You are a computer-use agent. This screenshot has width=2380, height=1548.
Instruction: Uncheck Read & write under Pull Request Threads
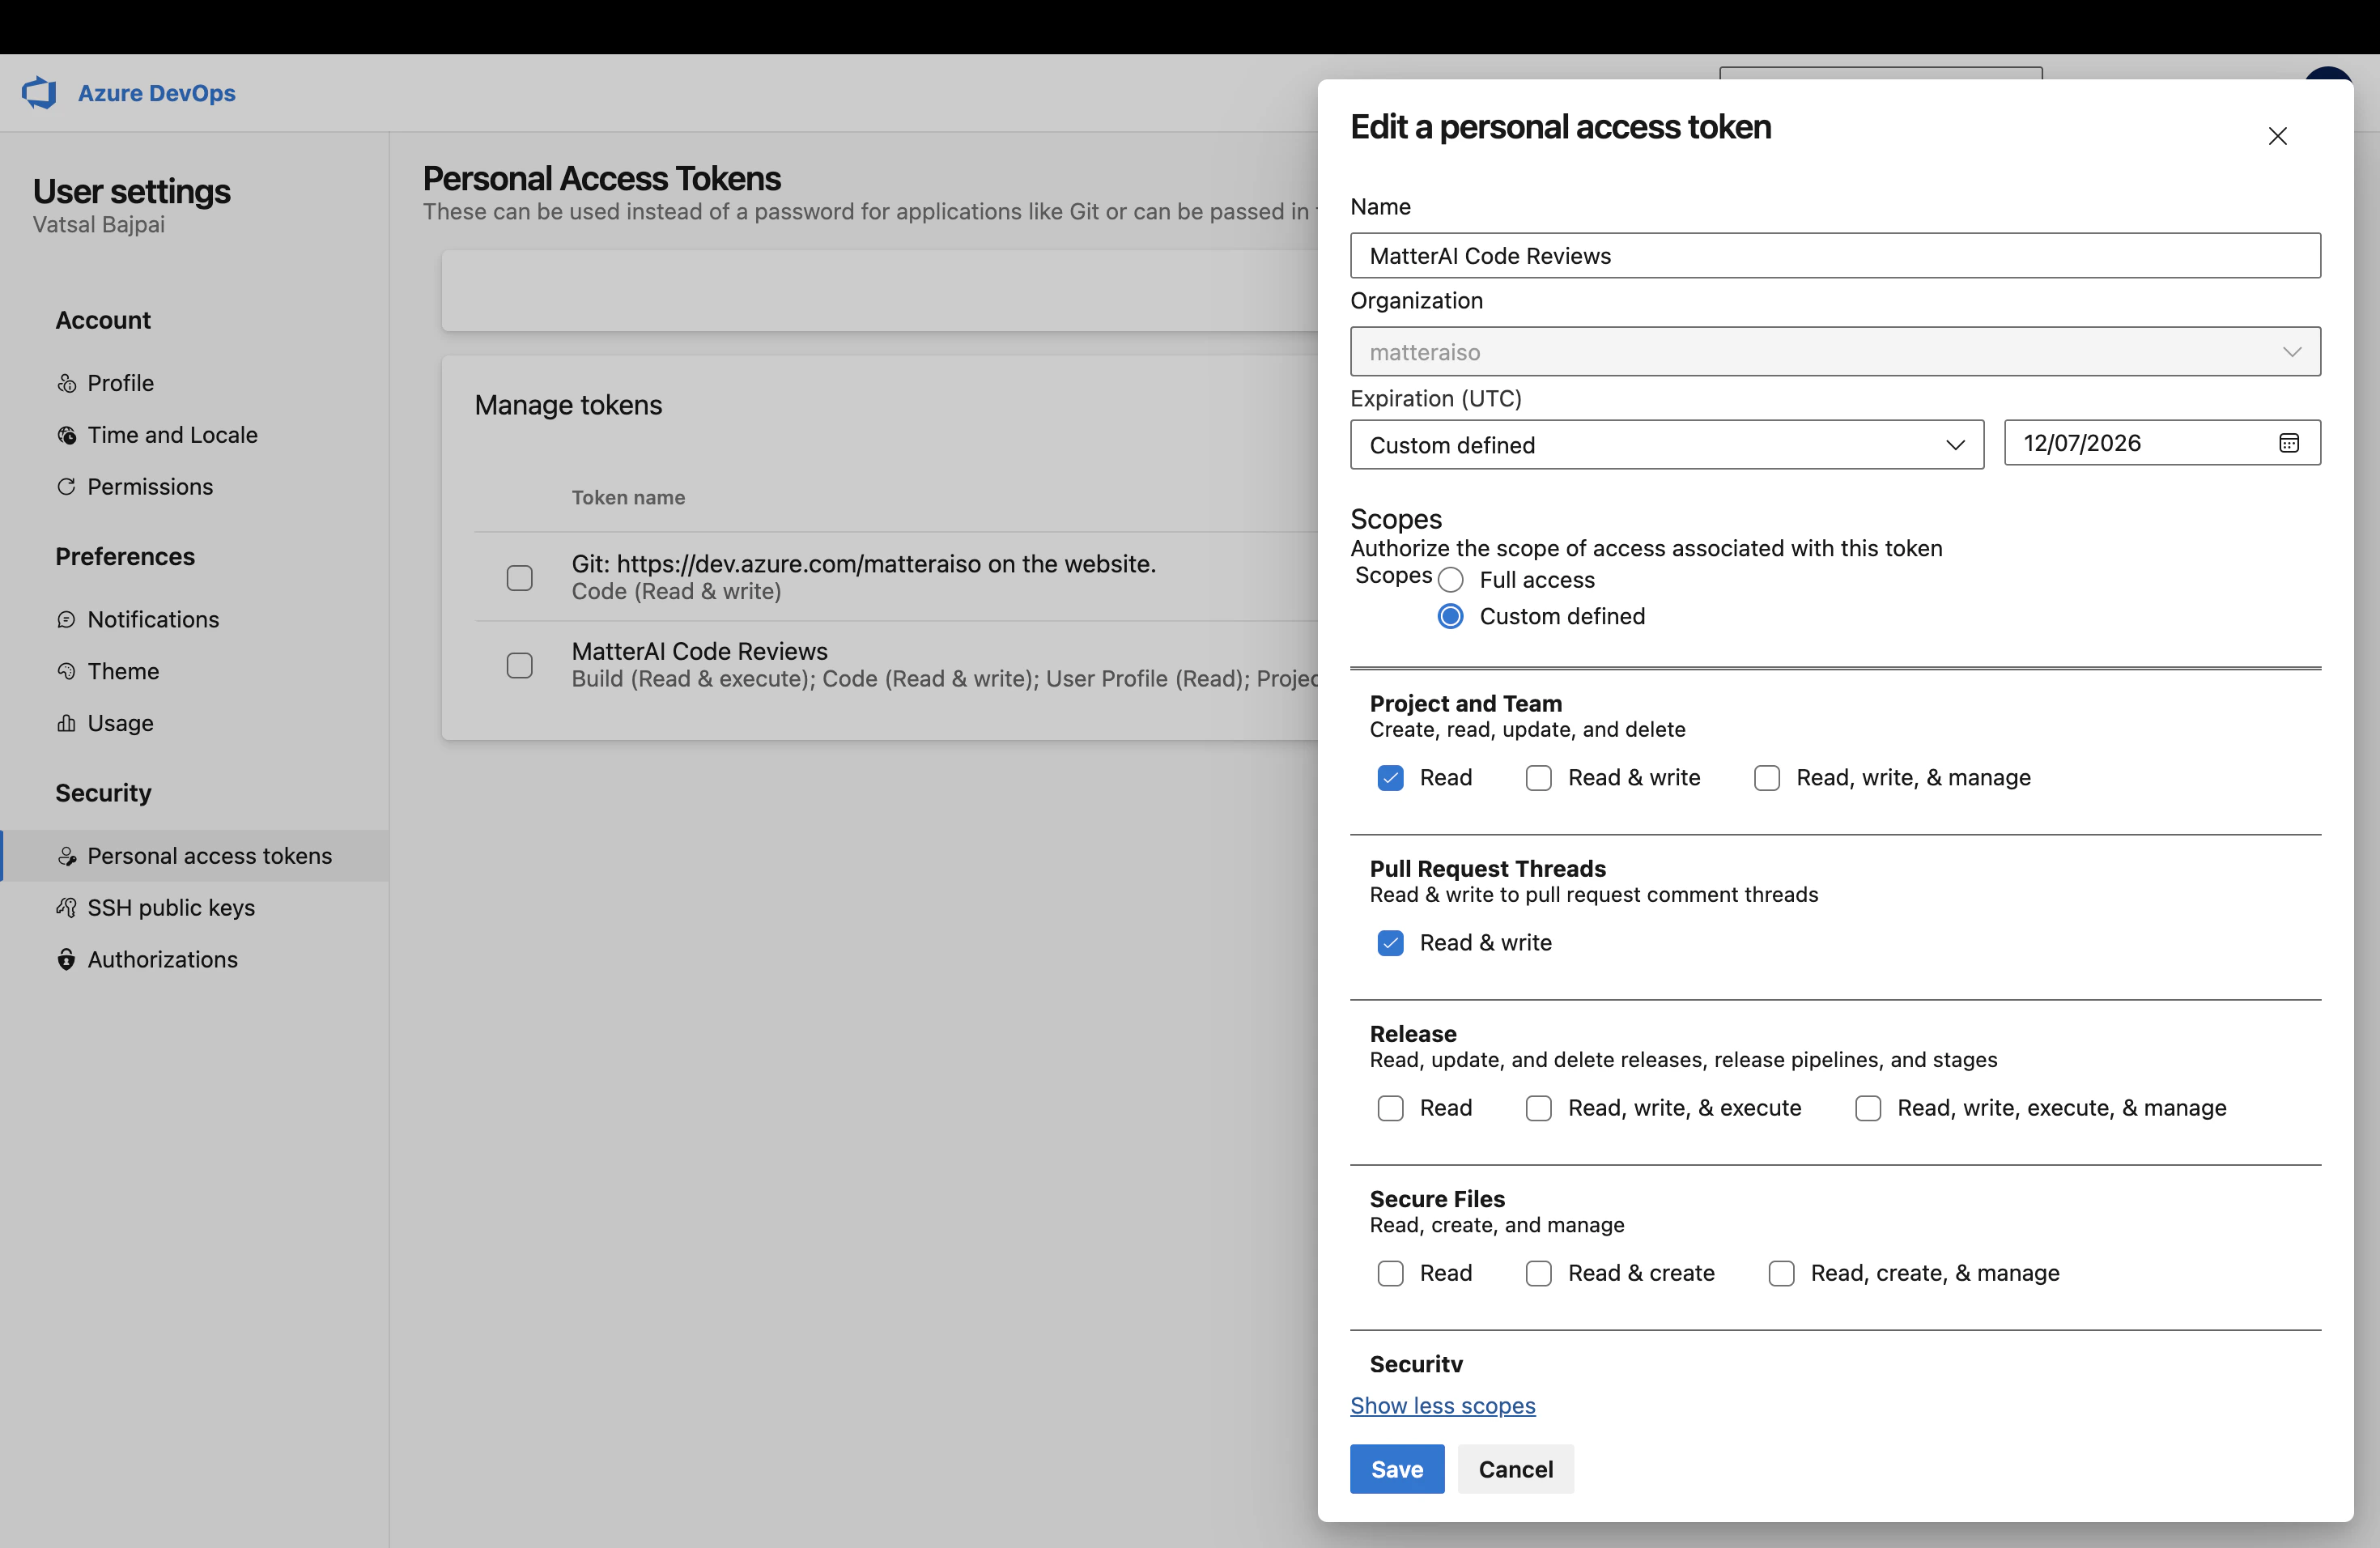(1390, 942)
